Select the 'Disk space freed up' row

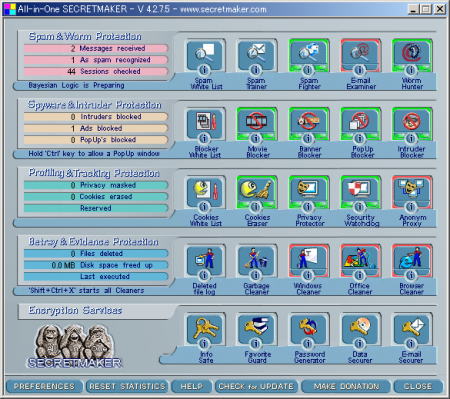[96, 265]
